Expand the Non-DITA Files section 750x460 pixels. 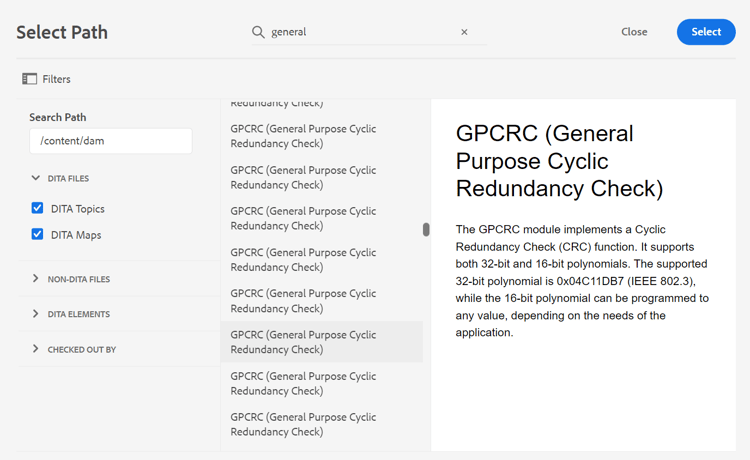[x=36, y=279]
